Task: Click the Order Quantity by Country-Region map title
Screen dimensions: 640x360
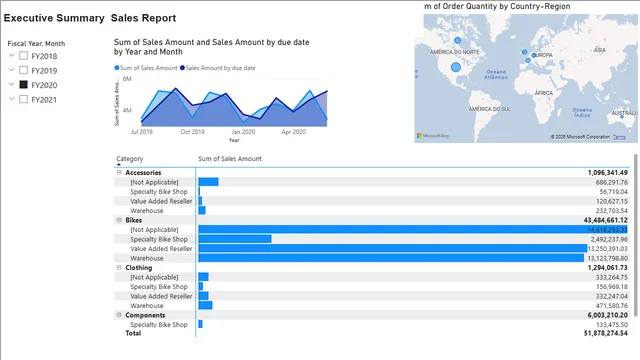Action: 497,6
